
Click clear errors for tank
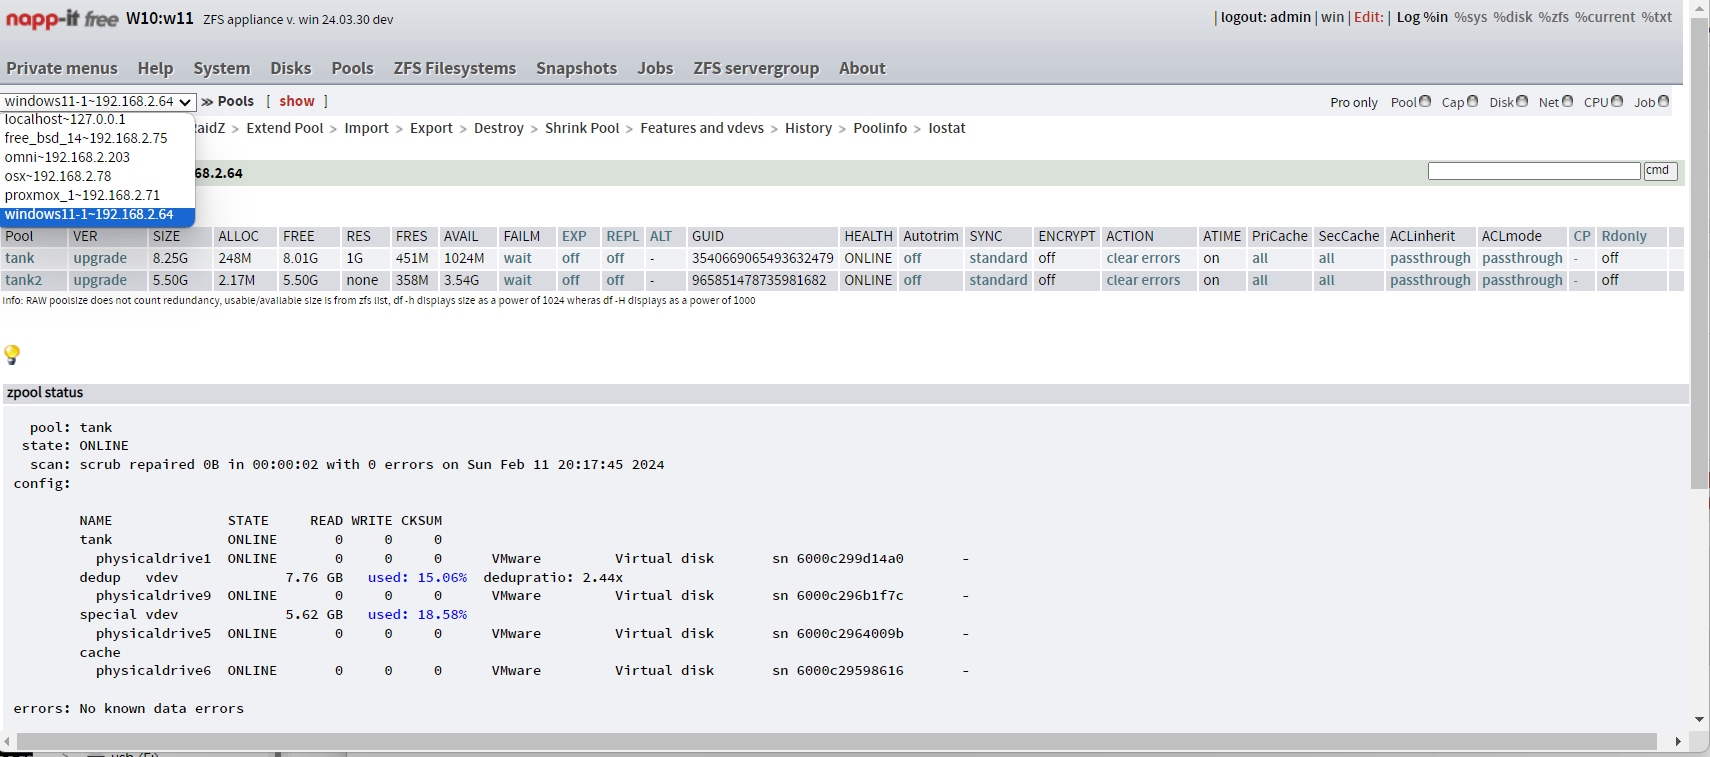pos(1143,258)
